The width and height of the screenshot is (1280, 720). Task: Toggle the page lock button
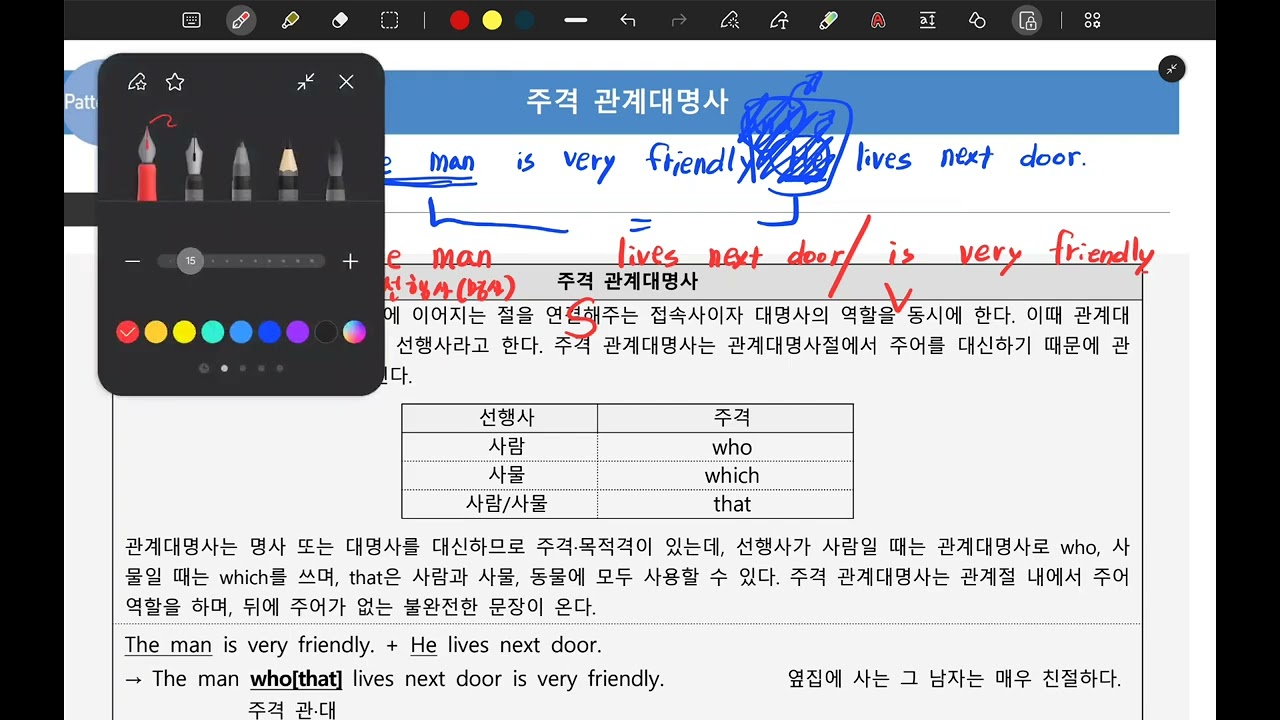click(1027, 20)
